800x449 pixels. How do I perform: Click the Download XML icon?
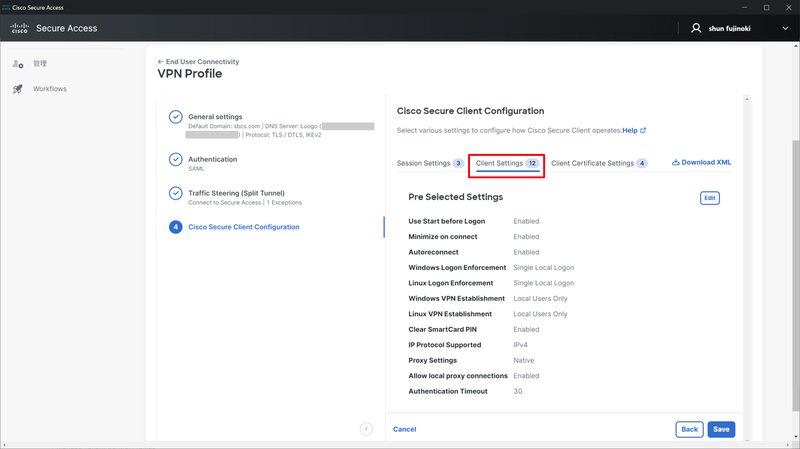coord(676,162)
